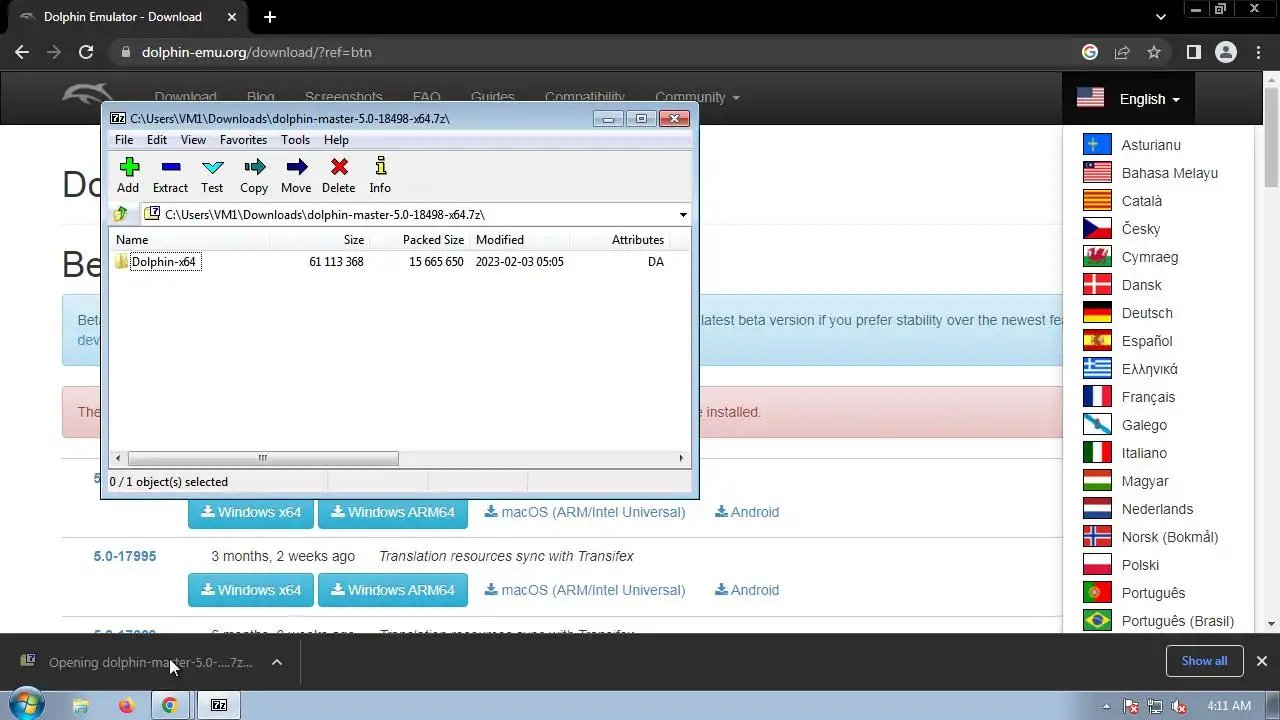Viewport: 1280px width, 720px height.
Task: Open a new browser tab
Action: 270,17
